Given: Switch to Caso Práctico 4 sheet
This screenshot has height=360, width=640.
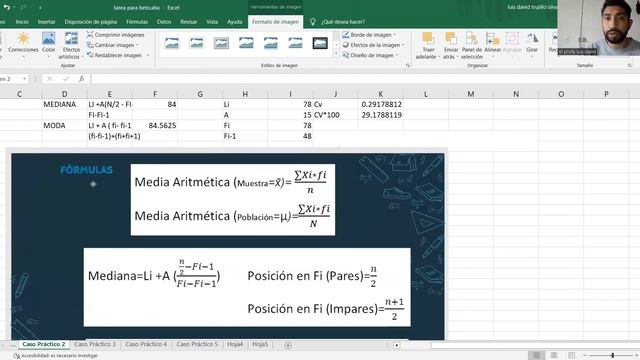Looking at the screenshot, I should point(146,344).
